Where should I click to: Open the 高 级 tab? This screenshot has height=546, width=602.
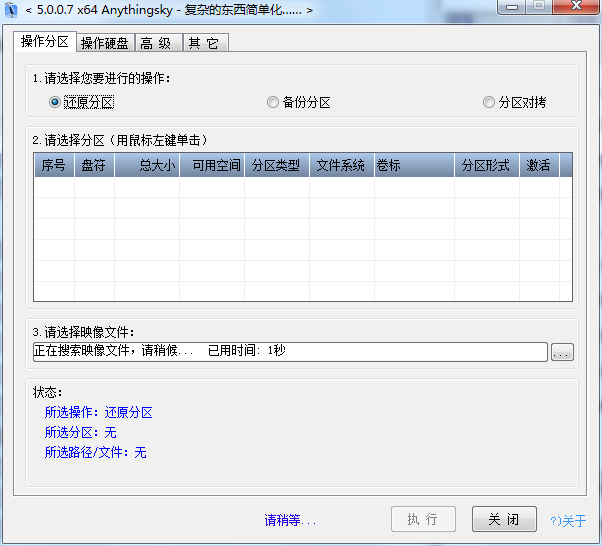coord(156,43)
